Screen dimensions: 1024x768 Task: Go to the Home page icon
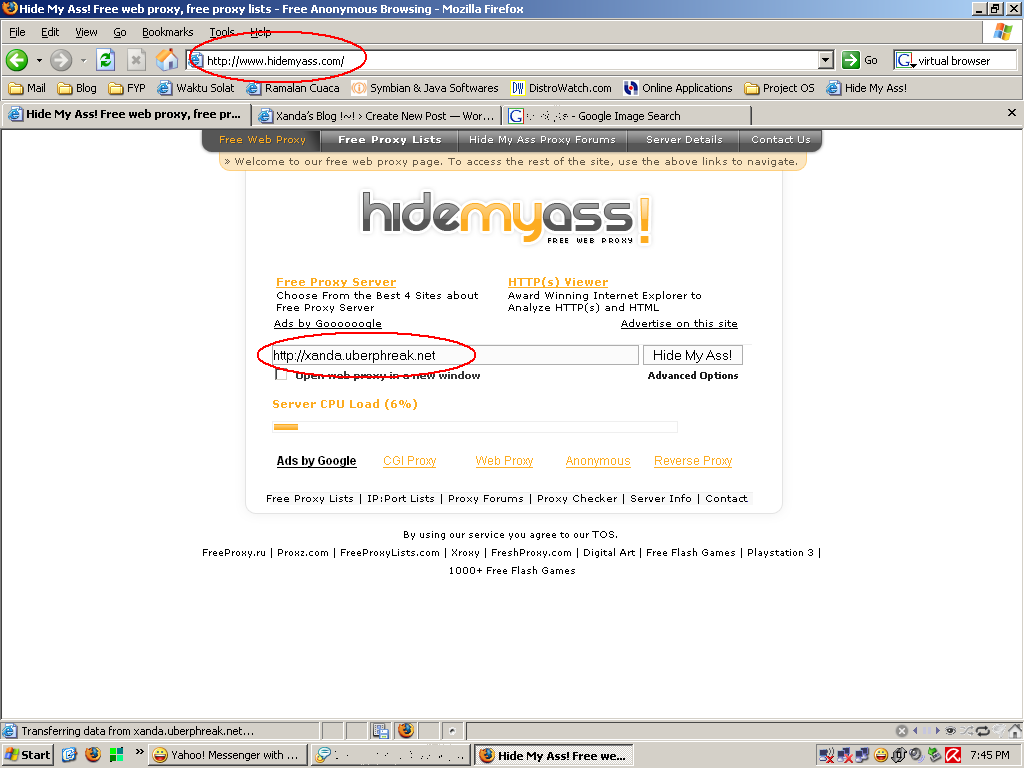point(167,61)
